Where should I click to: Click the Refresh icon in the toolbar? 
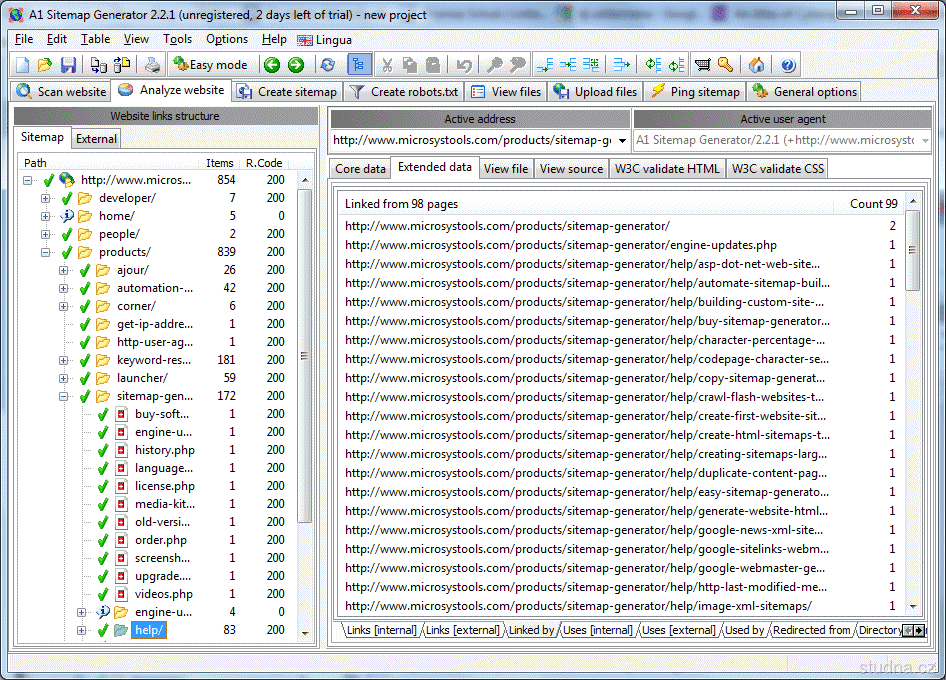click(x=327, y=65)
